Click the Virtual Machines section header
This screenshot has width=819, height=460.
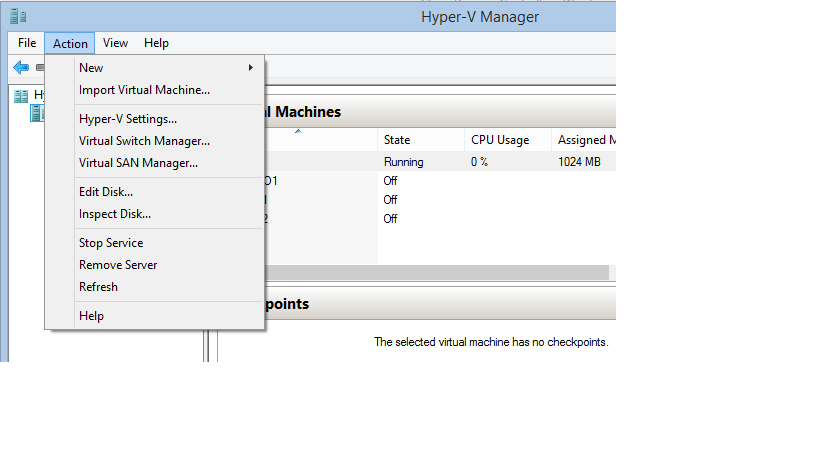(x=440, y=111)
